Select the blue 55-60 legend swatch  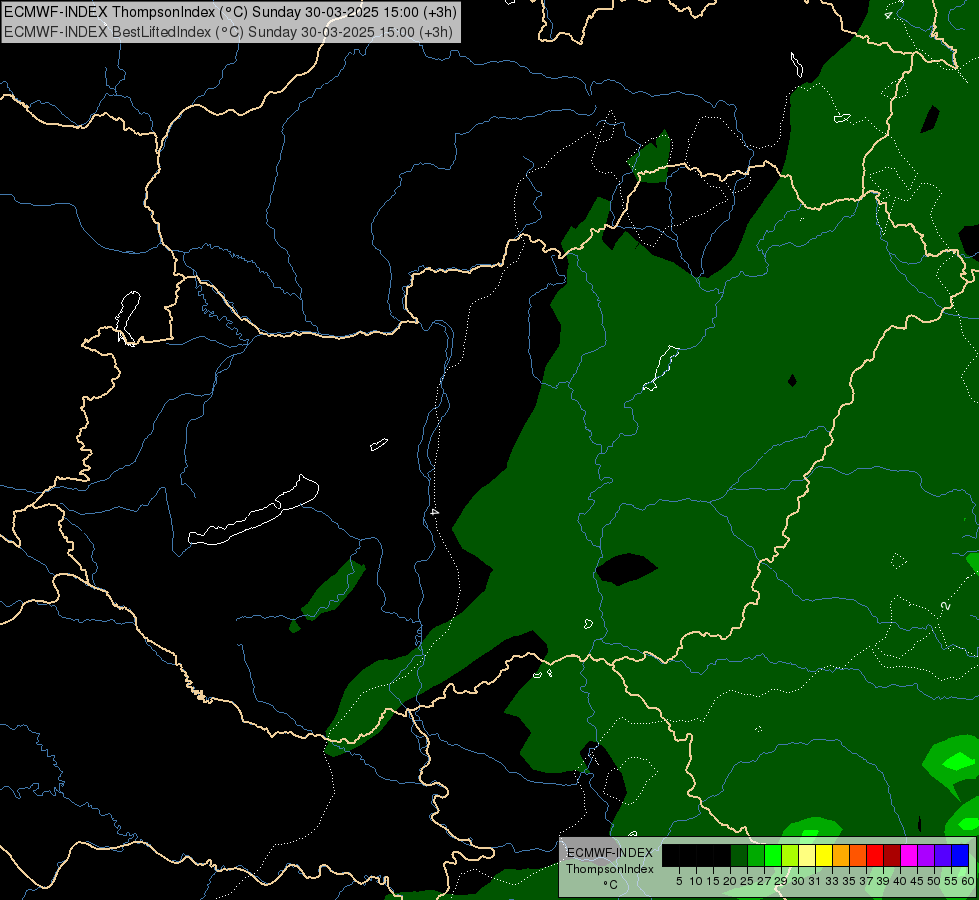(960, 855)
